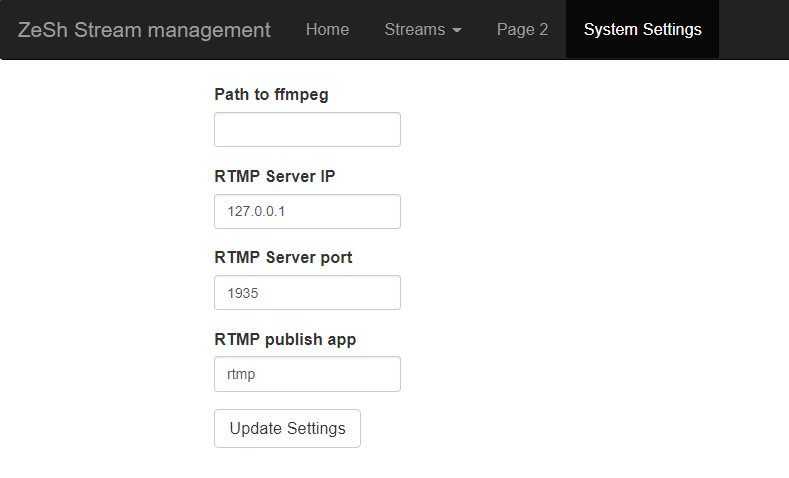The width and height of the screenshot is (789, 478).
Task: Go to Page 2 in navbar
Action: 522,30
